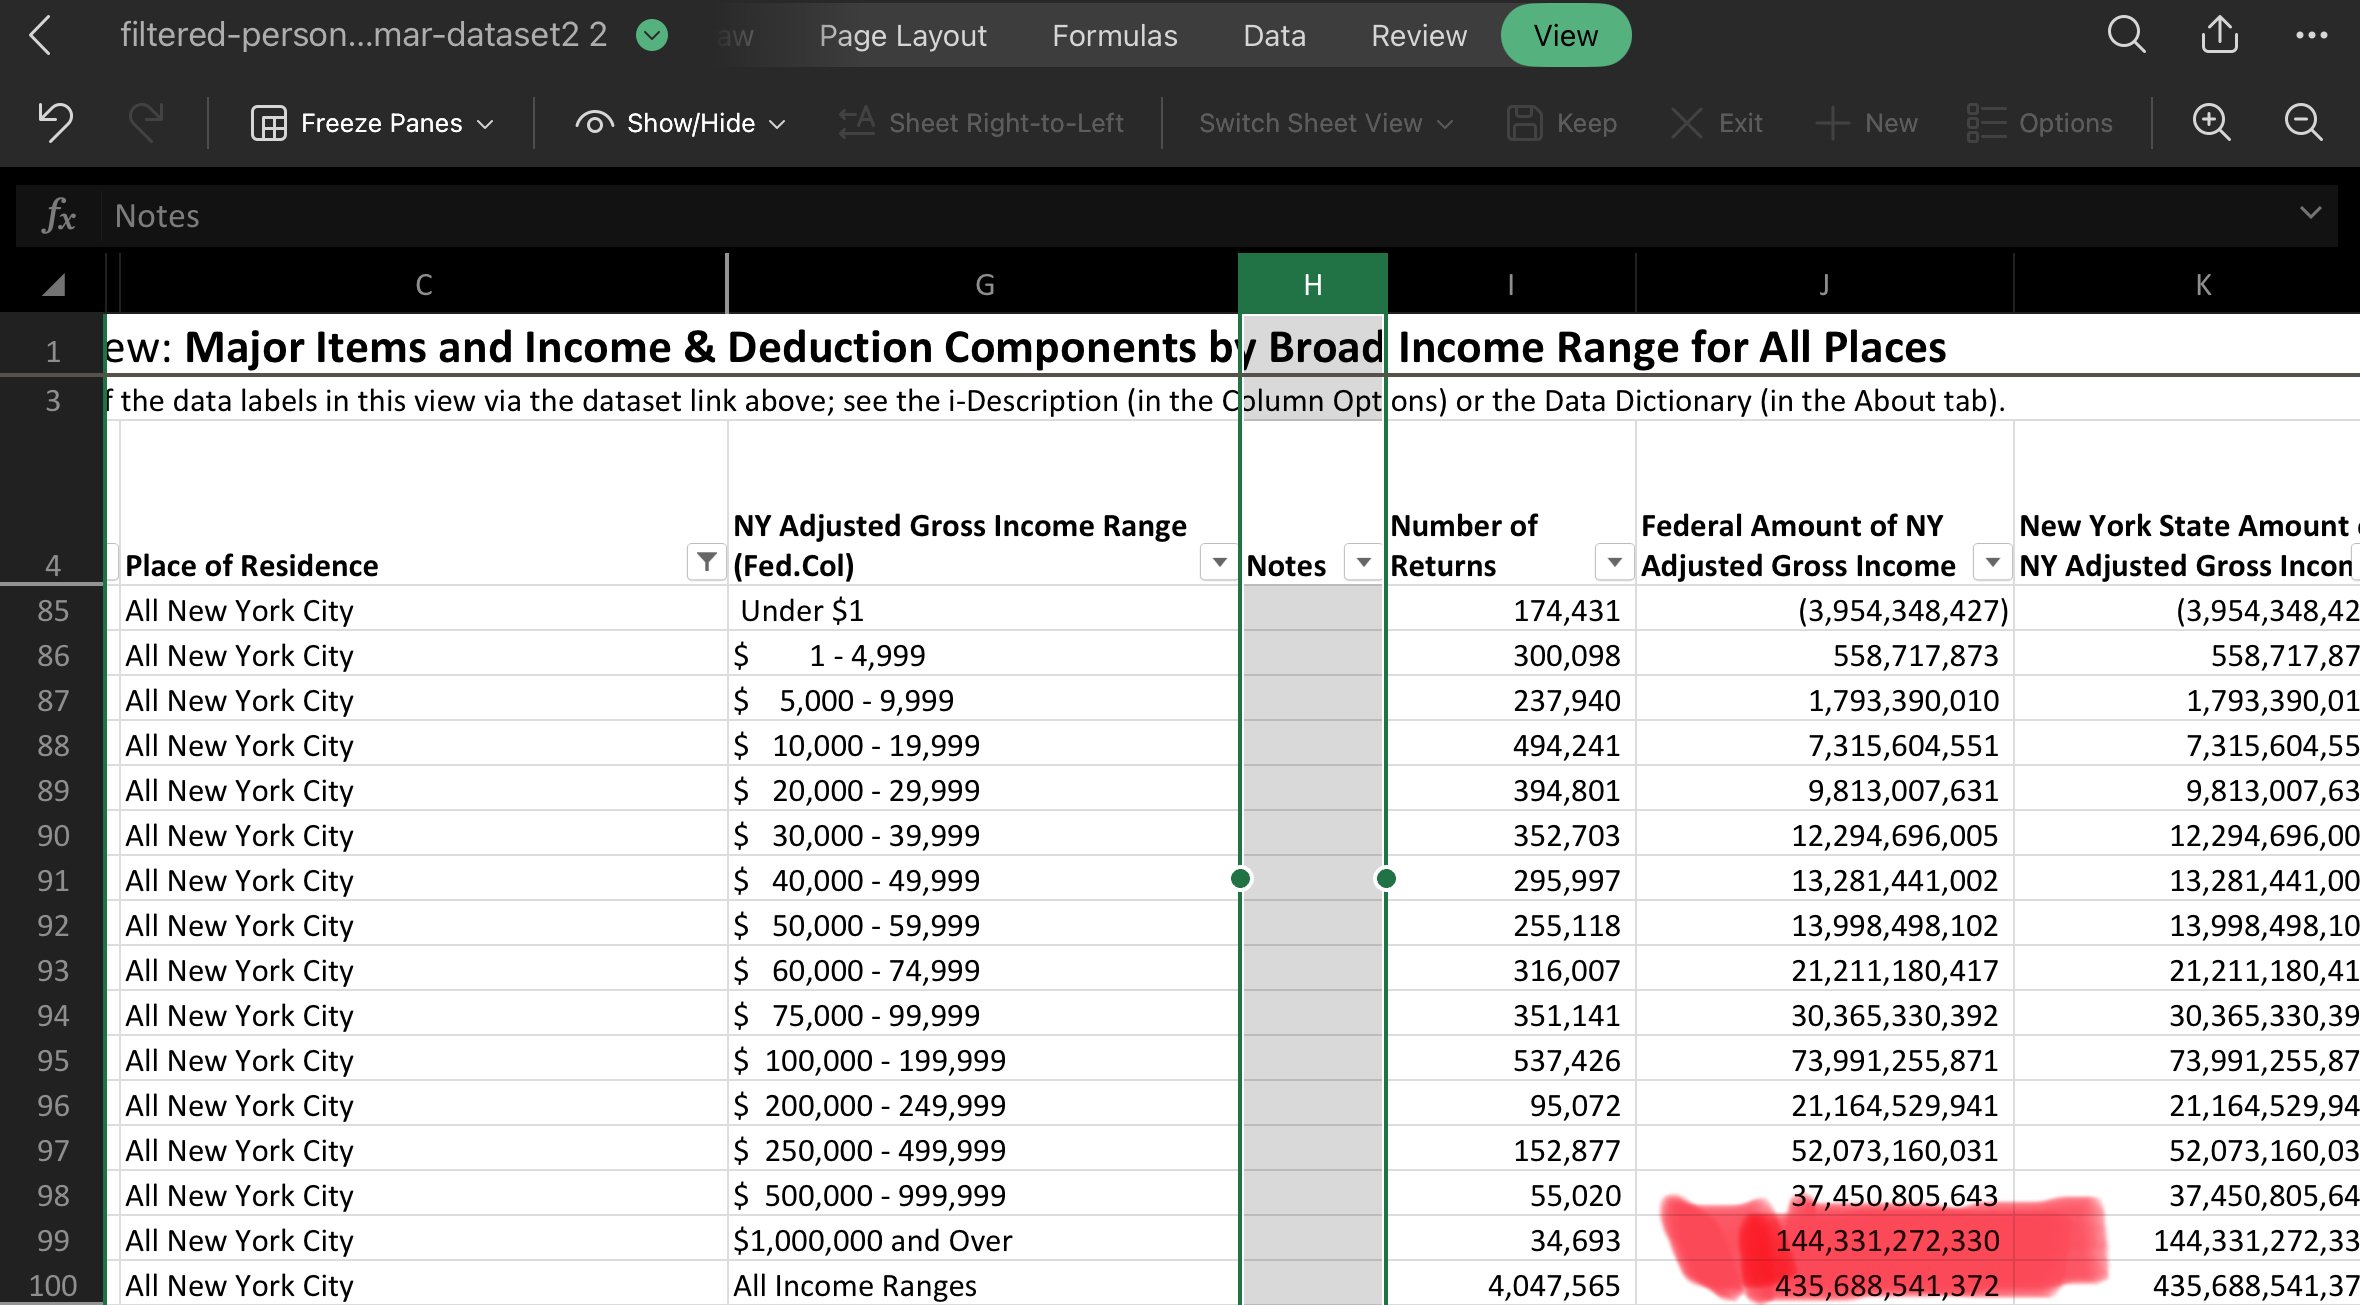Open the three-dots more menu

(x=2311, y=36)
